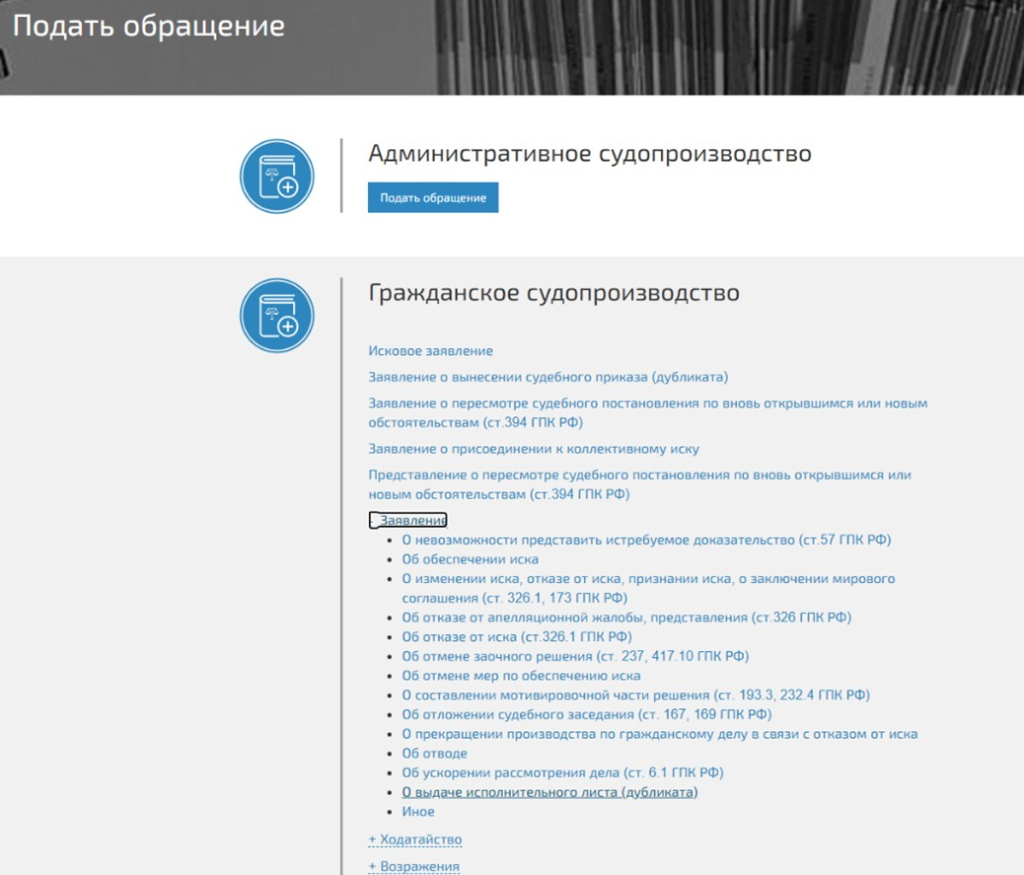The width and height of the screenshot is (1024, 875).
Task: Select Об обеспечении иска
Action: (470, 559)
